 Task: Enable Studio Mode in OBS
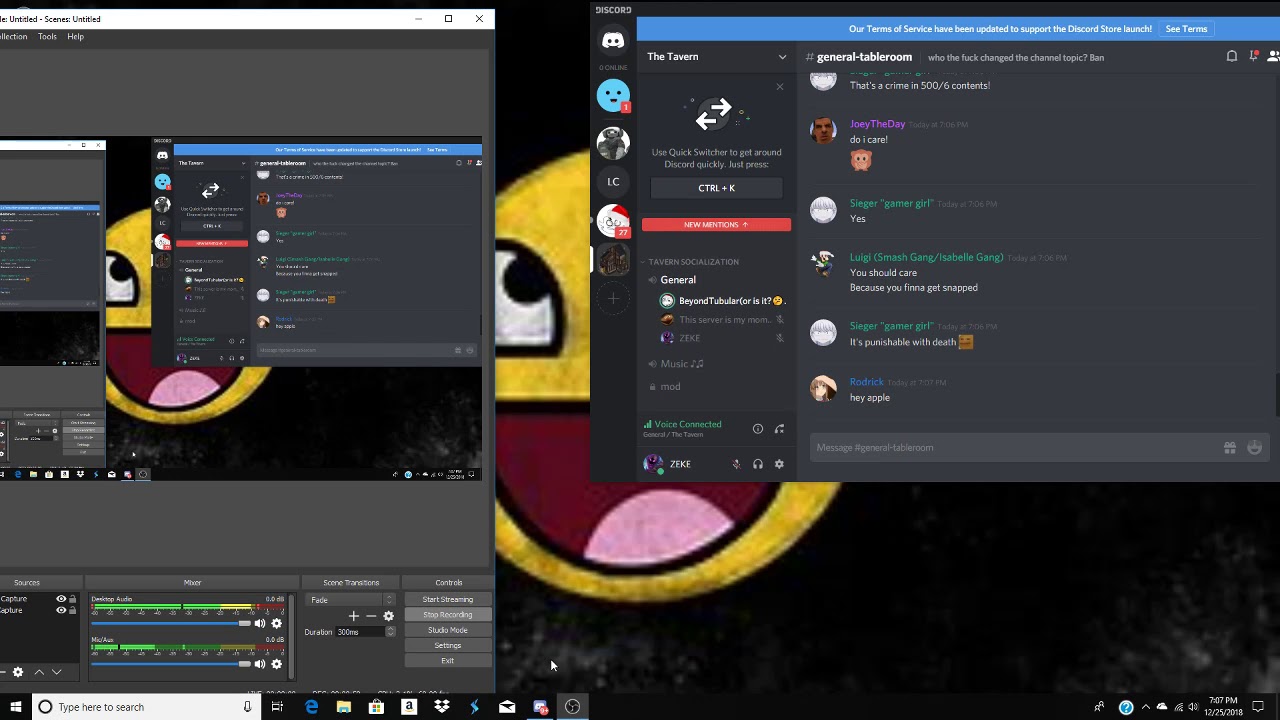click(x=448, y=630)
